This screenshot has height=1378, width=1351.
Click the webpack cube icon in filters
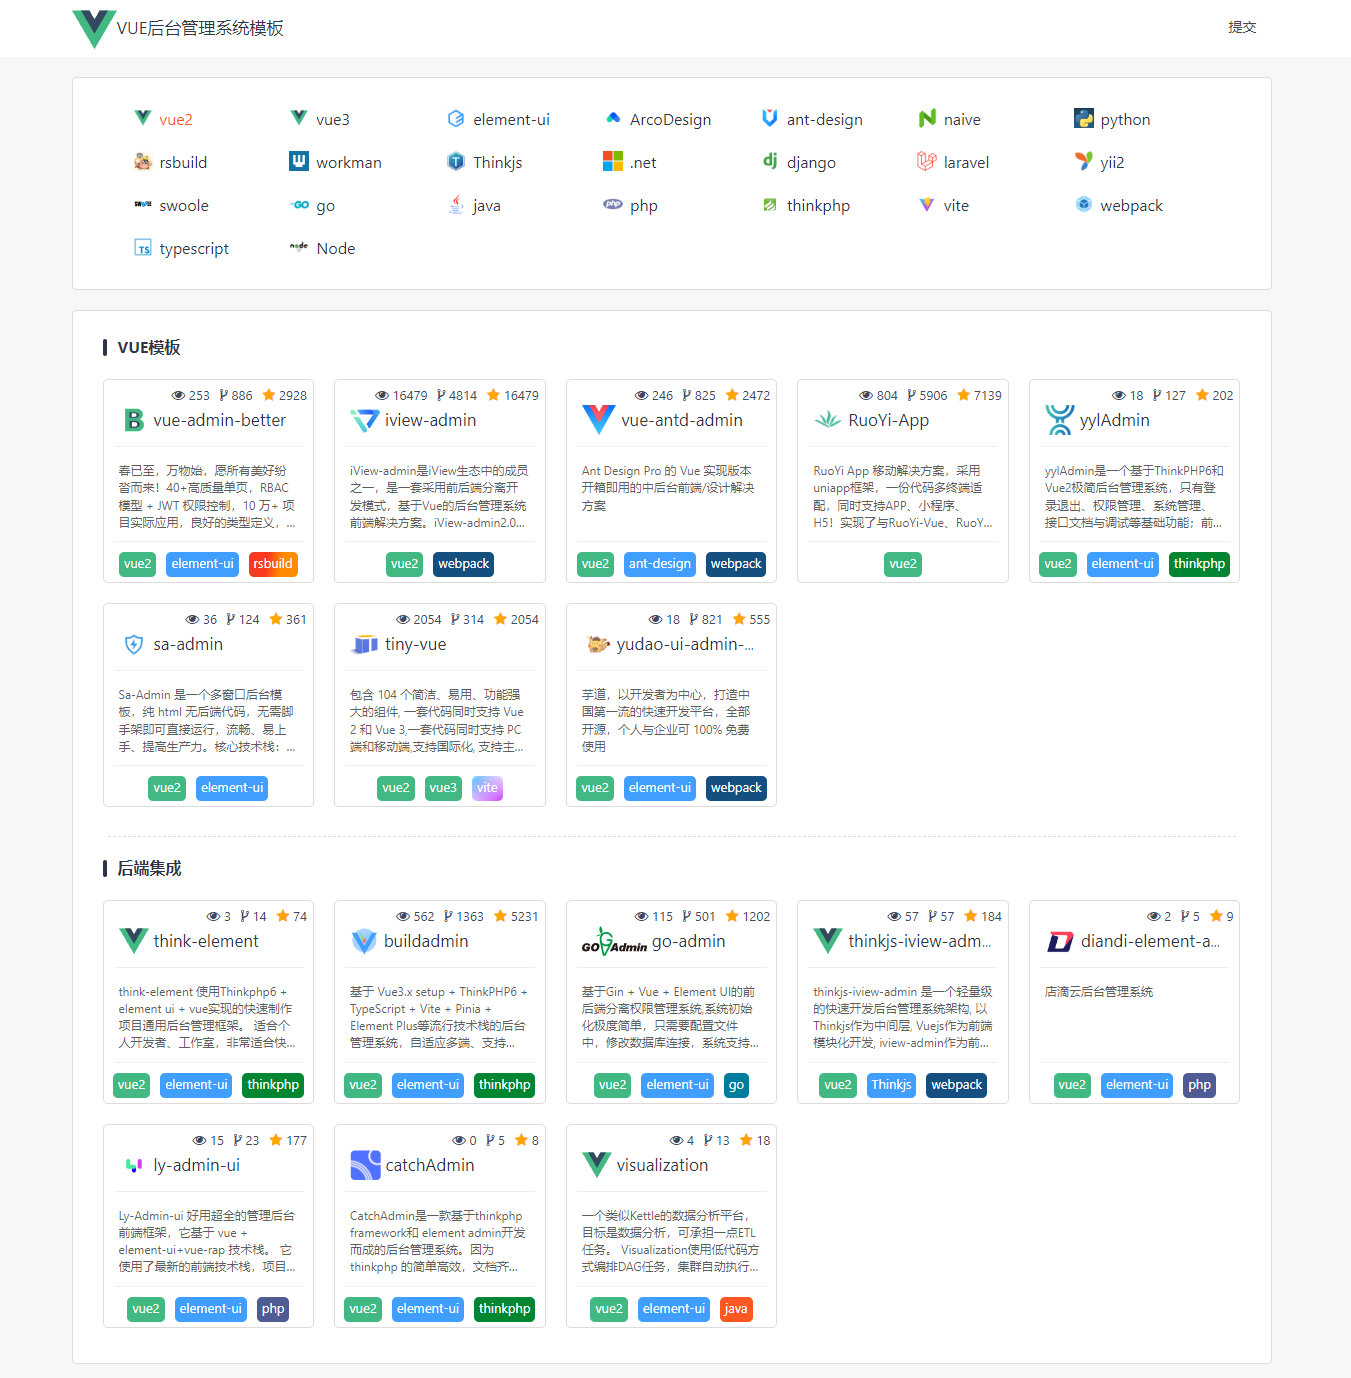pyautogui.click(x=1084, y=205)
